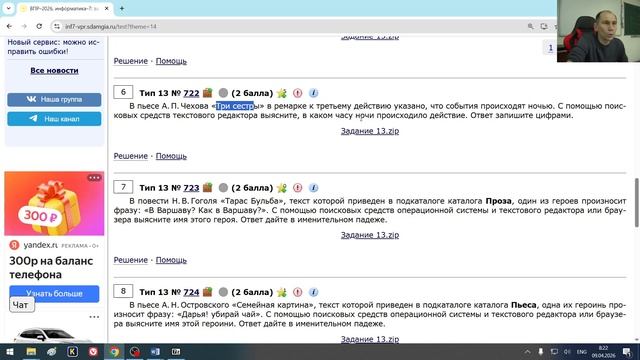Click the gray circle status of task 724
640x360 pixels.
pos(223,292)
